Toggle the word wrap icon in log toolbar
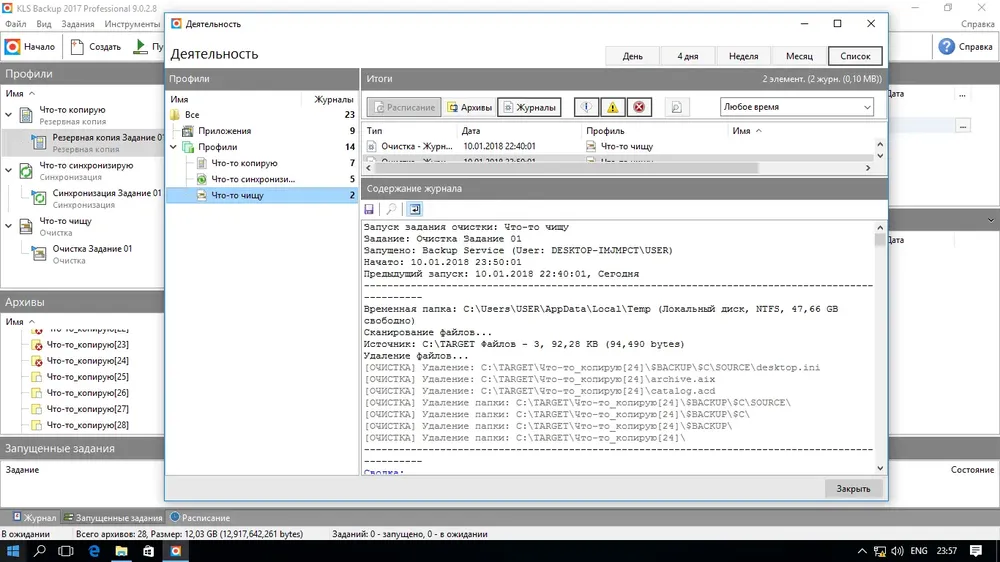The width and height of the screenshot is (1000, 562). tap(415, 209)
